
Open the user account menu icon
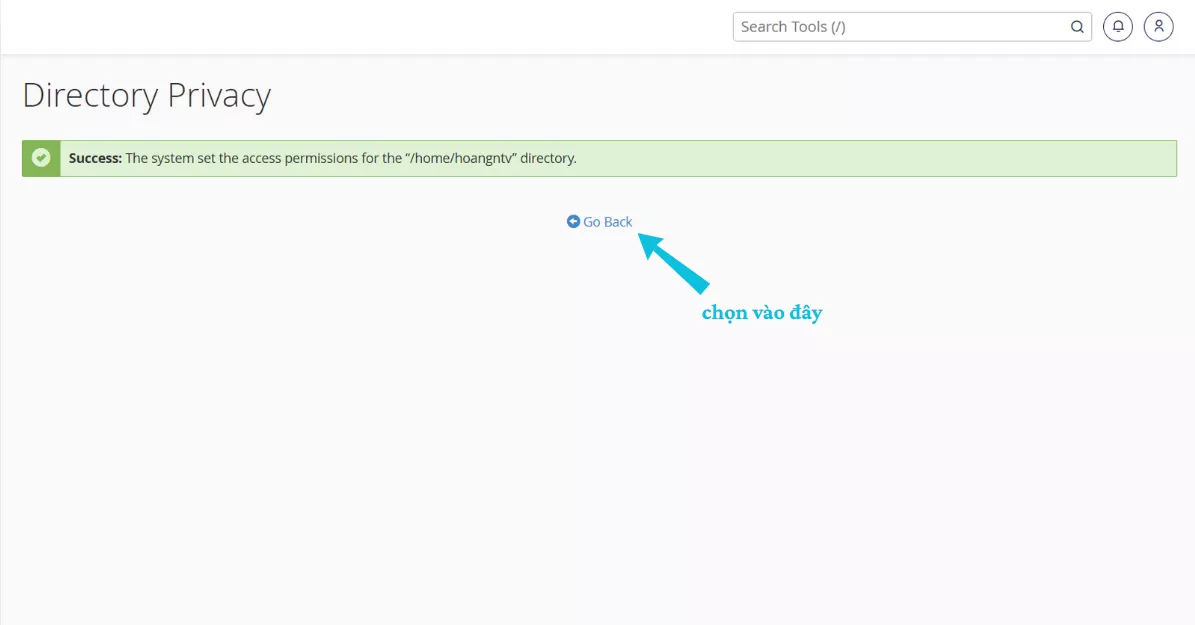(1158, 27)
